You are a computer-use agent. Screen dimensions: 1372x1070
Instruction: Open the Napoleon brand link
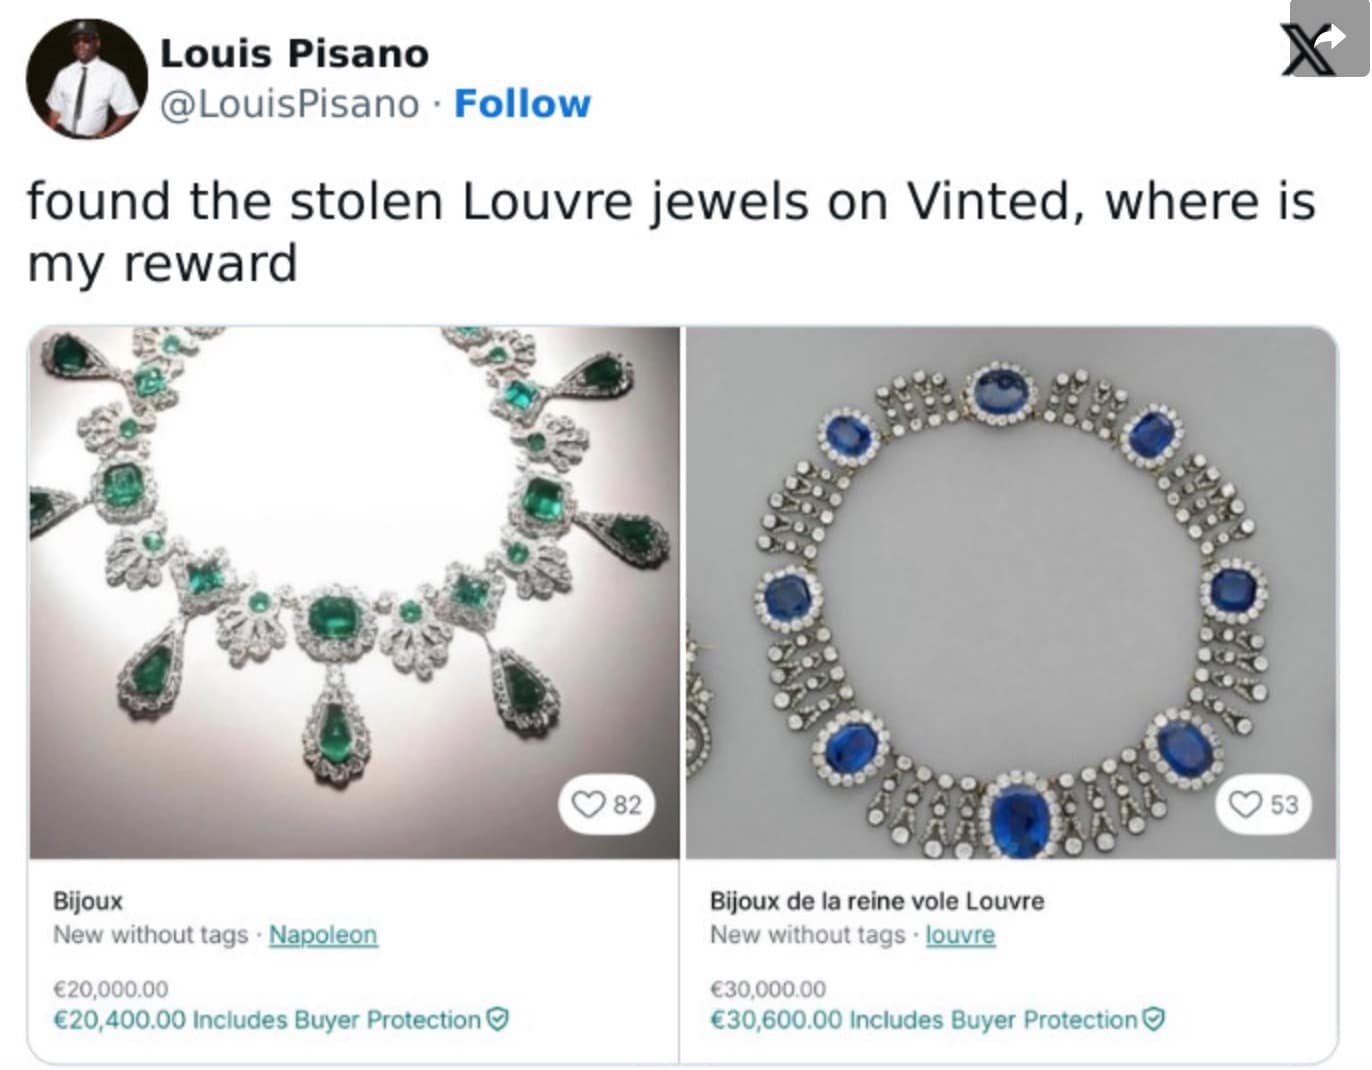coord(323,935)
